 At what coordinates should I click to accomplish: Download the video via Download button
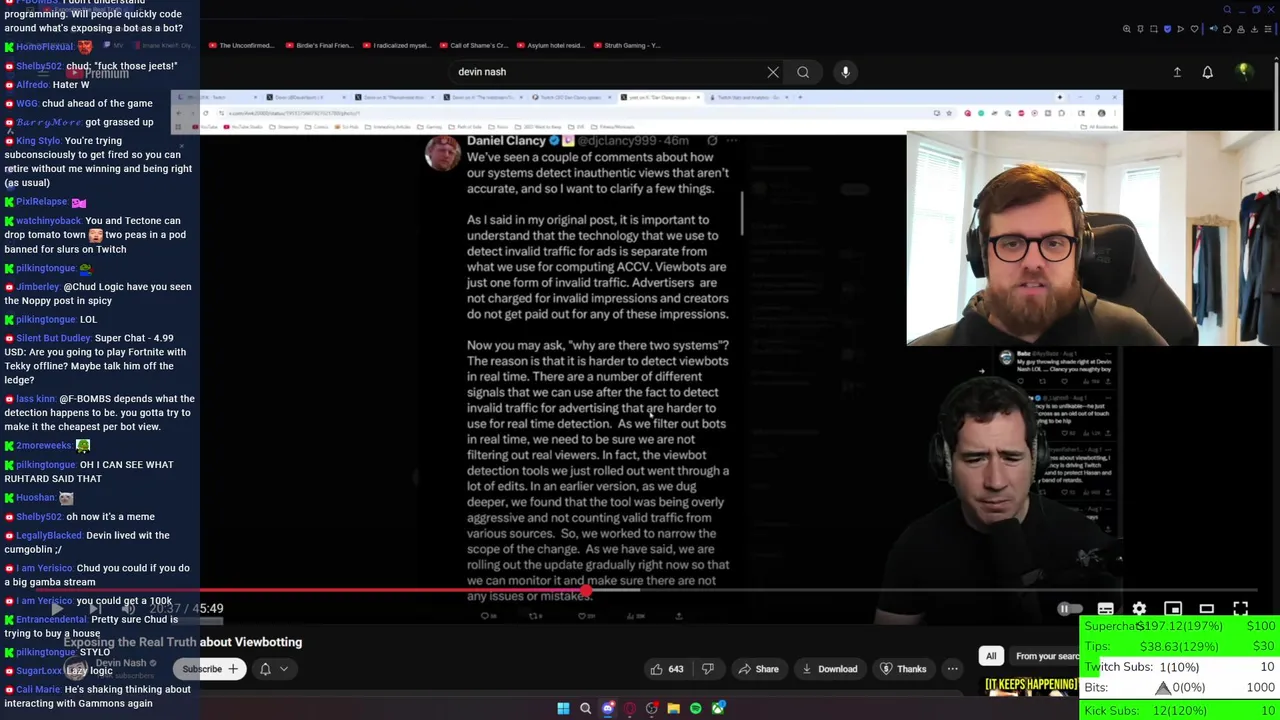click(829, 669)
